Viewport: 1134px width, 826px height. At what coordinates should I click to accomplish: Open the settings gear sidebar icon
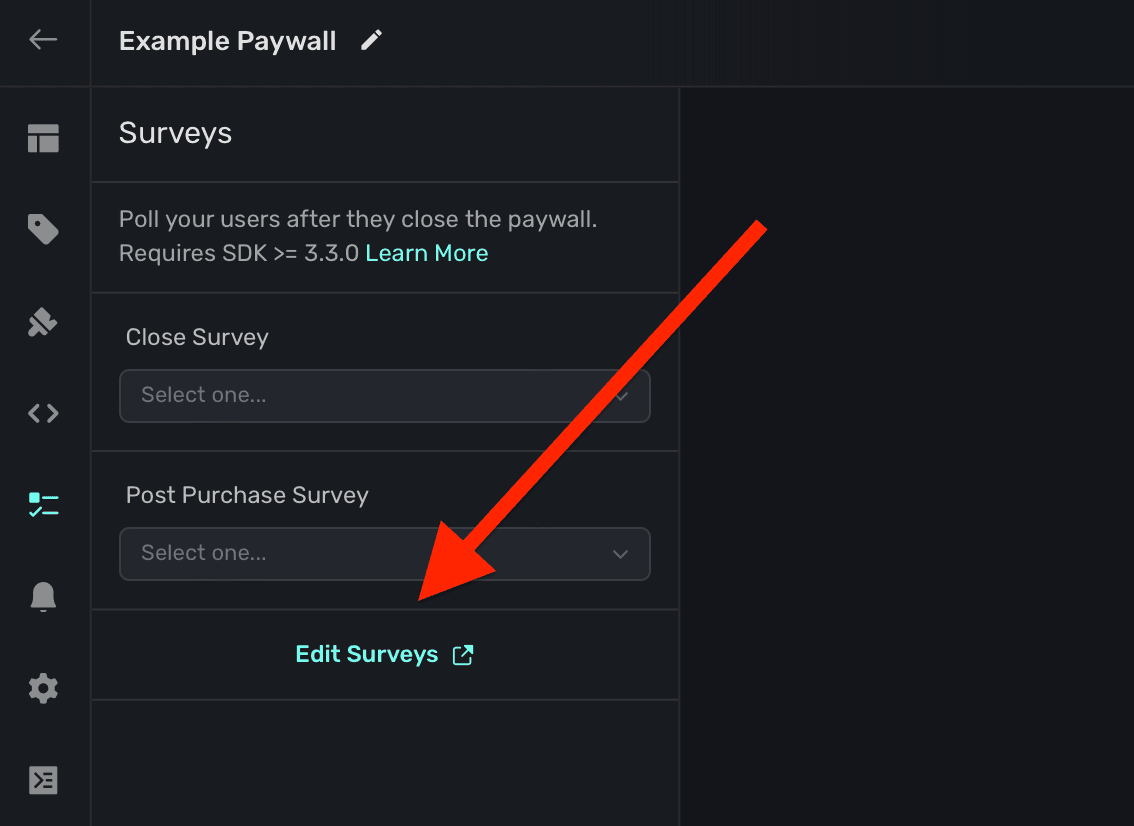(x=43, y=688)
